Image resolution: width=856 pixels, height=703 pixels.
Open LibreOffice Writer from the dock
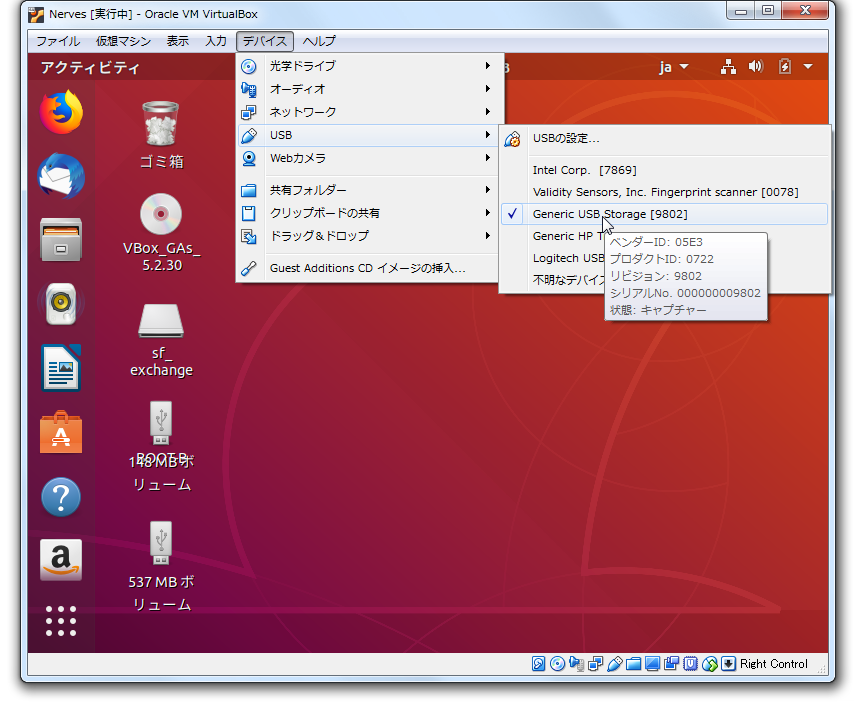coord(61,367)
